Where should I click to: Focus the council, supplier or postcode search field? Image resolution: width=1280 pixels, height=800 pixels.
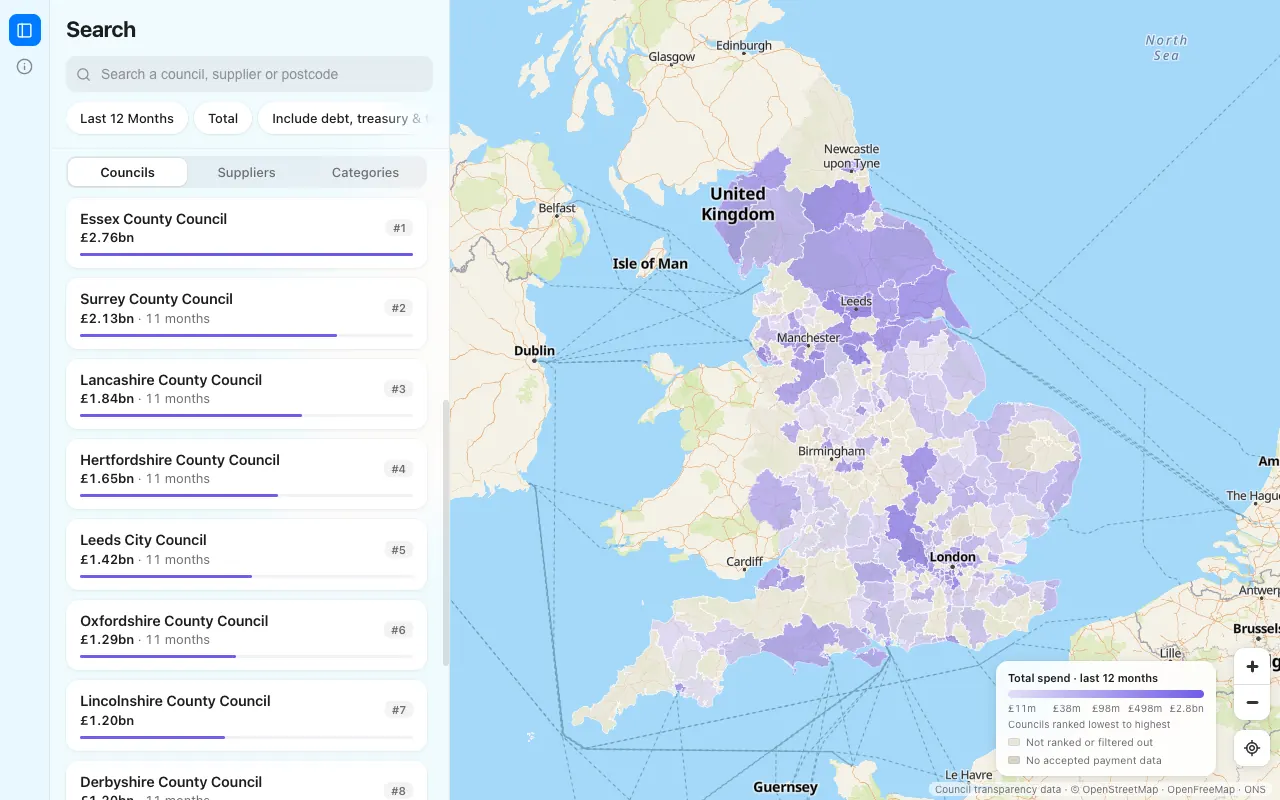tap(249, 74)
